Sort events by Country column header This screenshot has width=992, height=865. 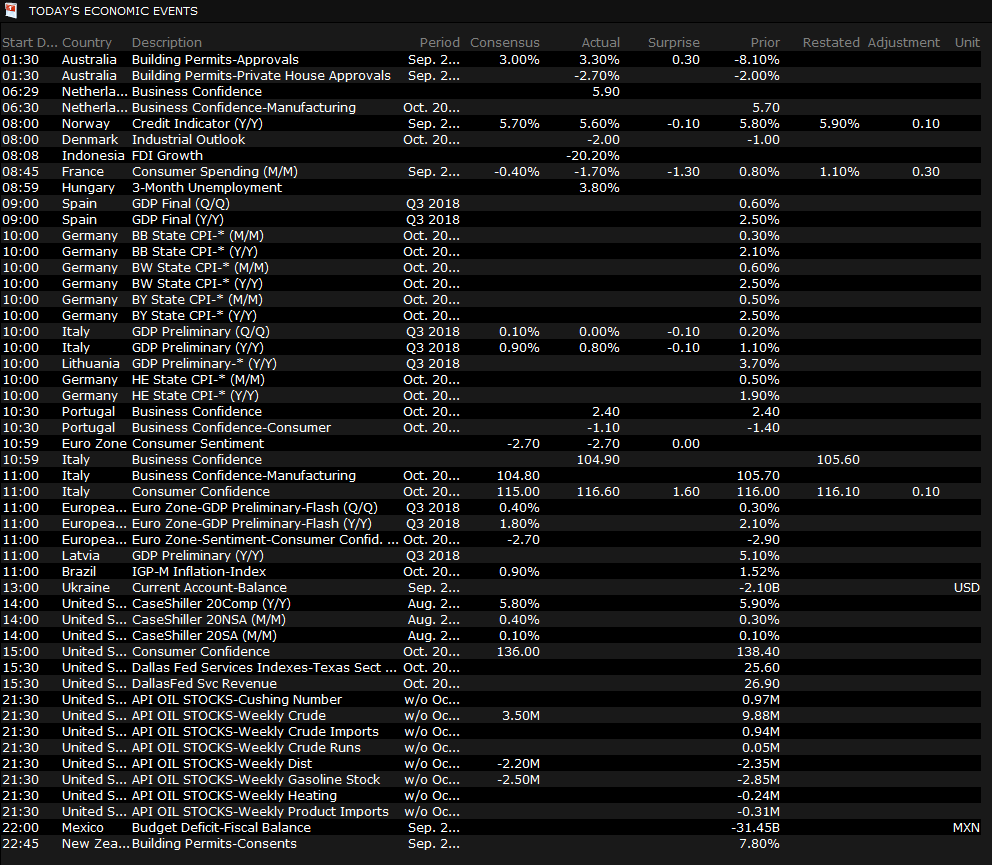pyautogui.click(x=87, y=43)
